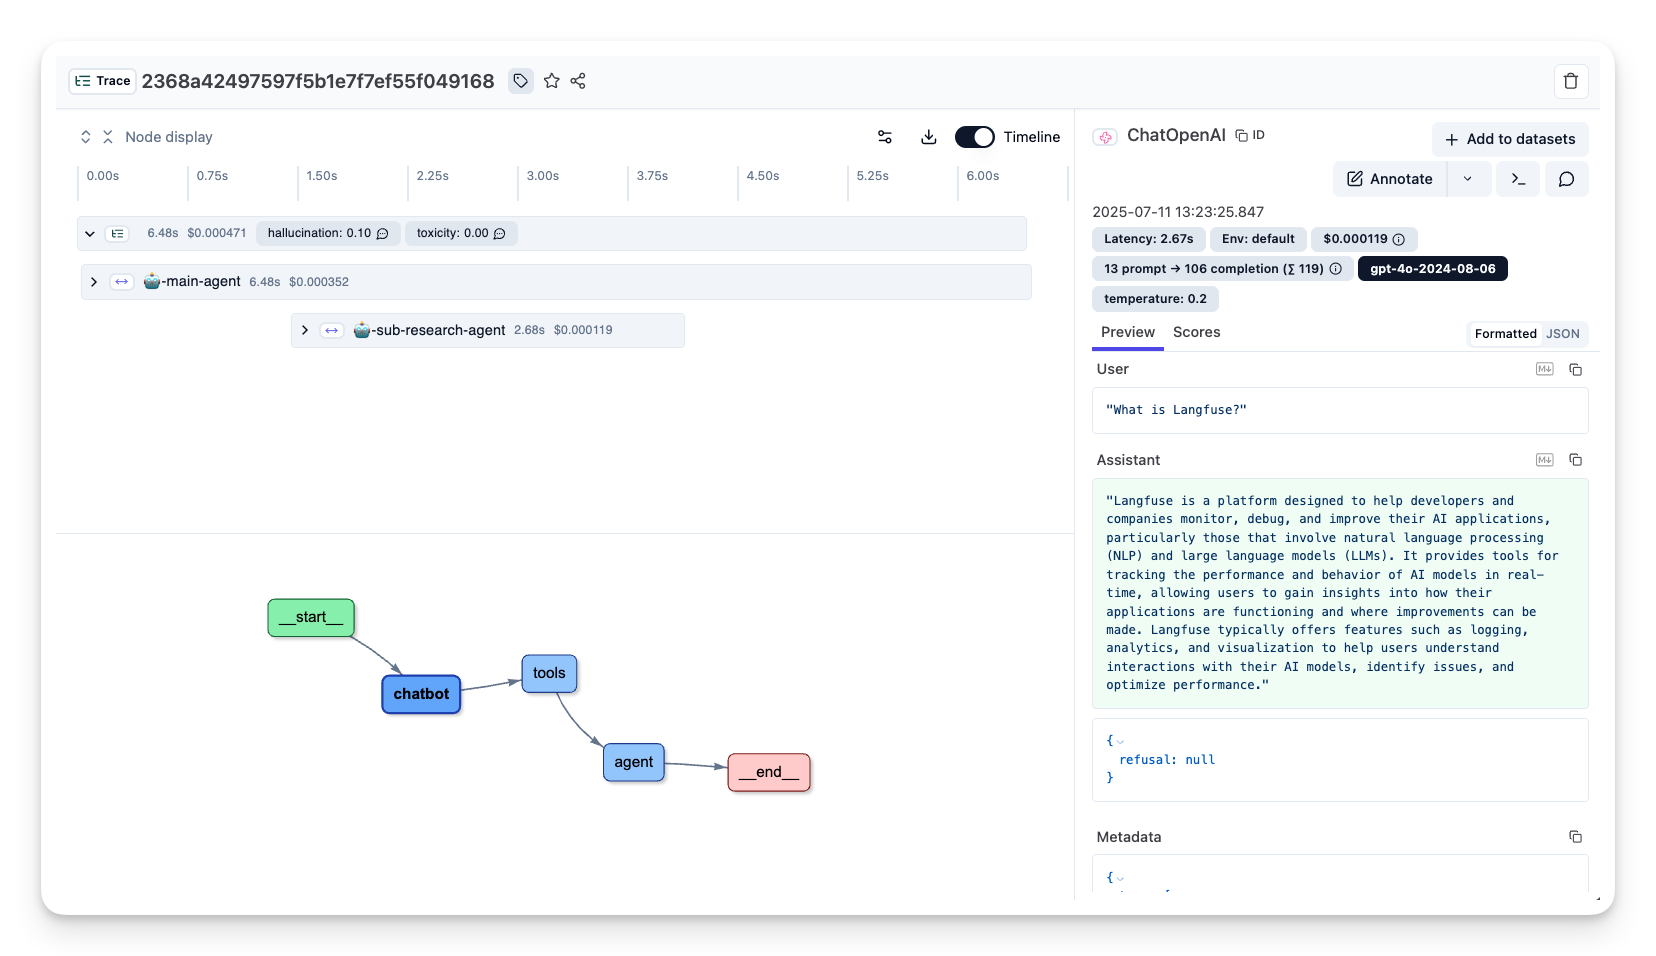
Task: Expand the sub-research-agent span
Action: pos(305,329)
